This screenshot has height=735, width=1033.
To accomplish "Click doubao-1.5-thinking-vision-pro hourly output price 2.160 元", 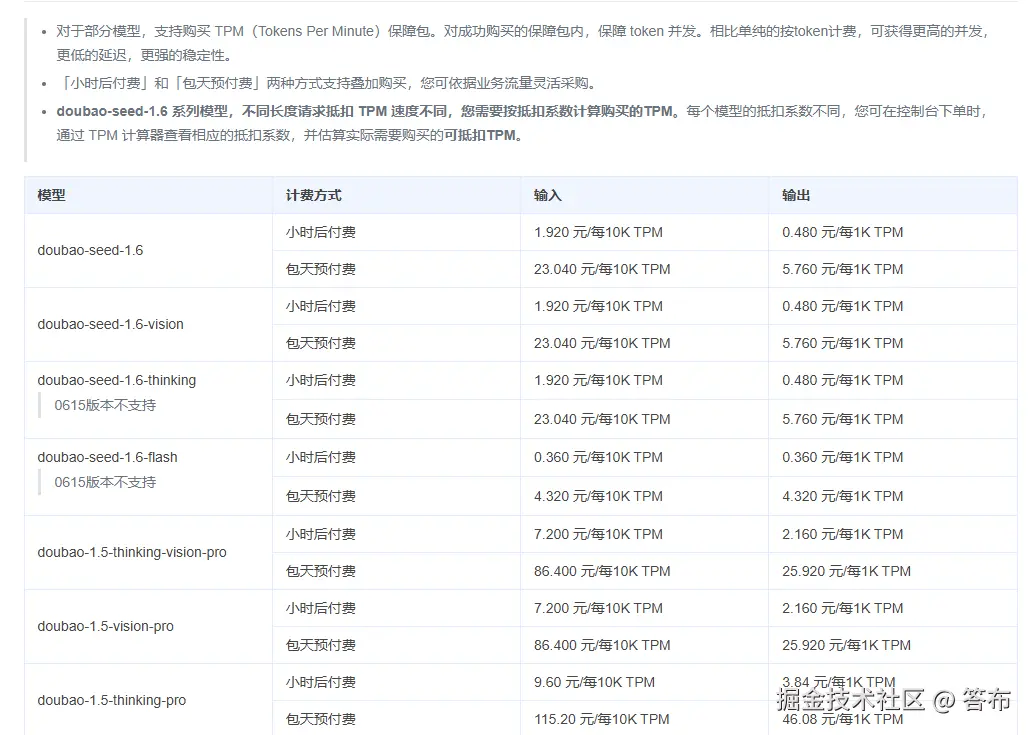I will pyautogui.click(x=843, y=535).
